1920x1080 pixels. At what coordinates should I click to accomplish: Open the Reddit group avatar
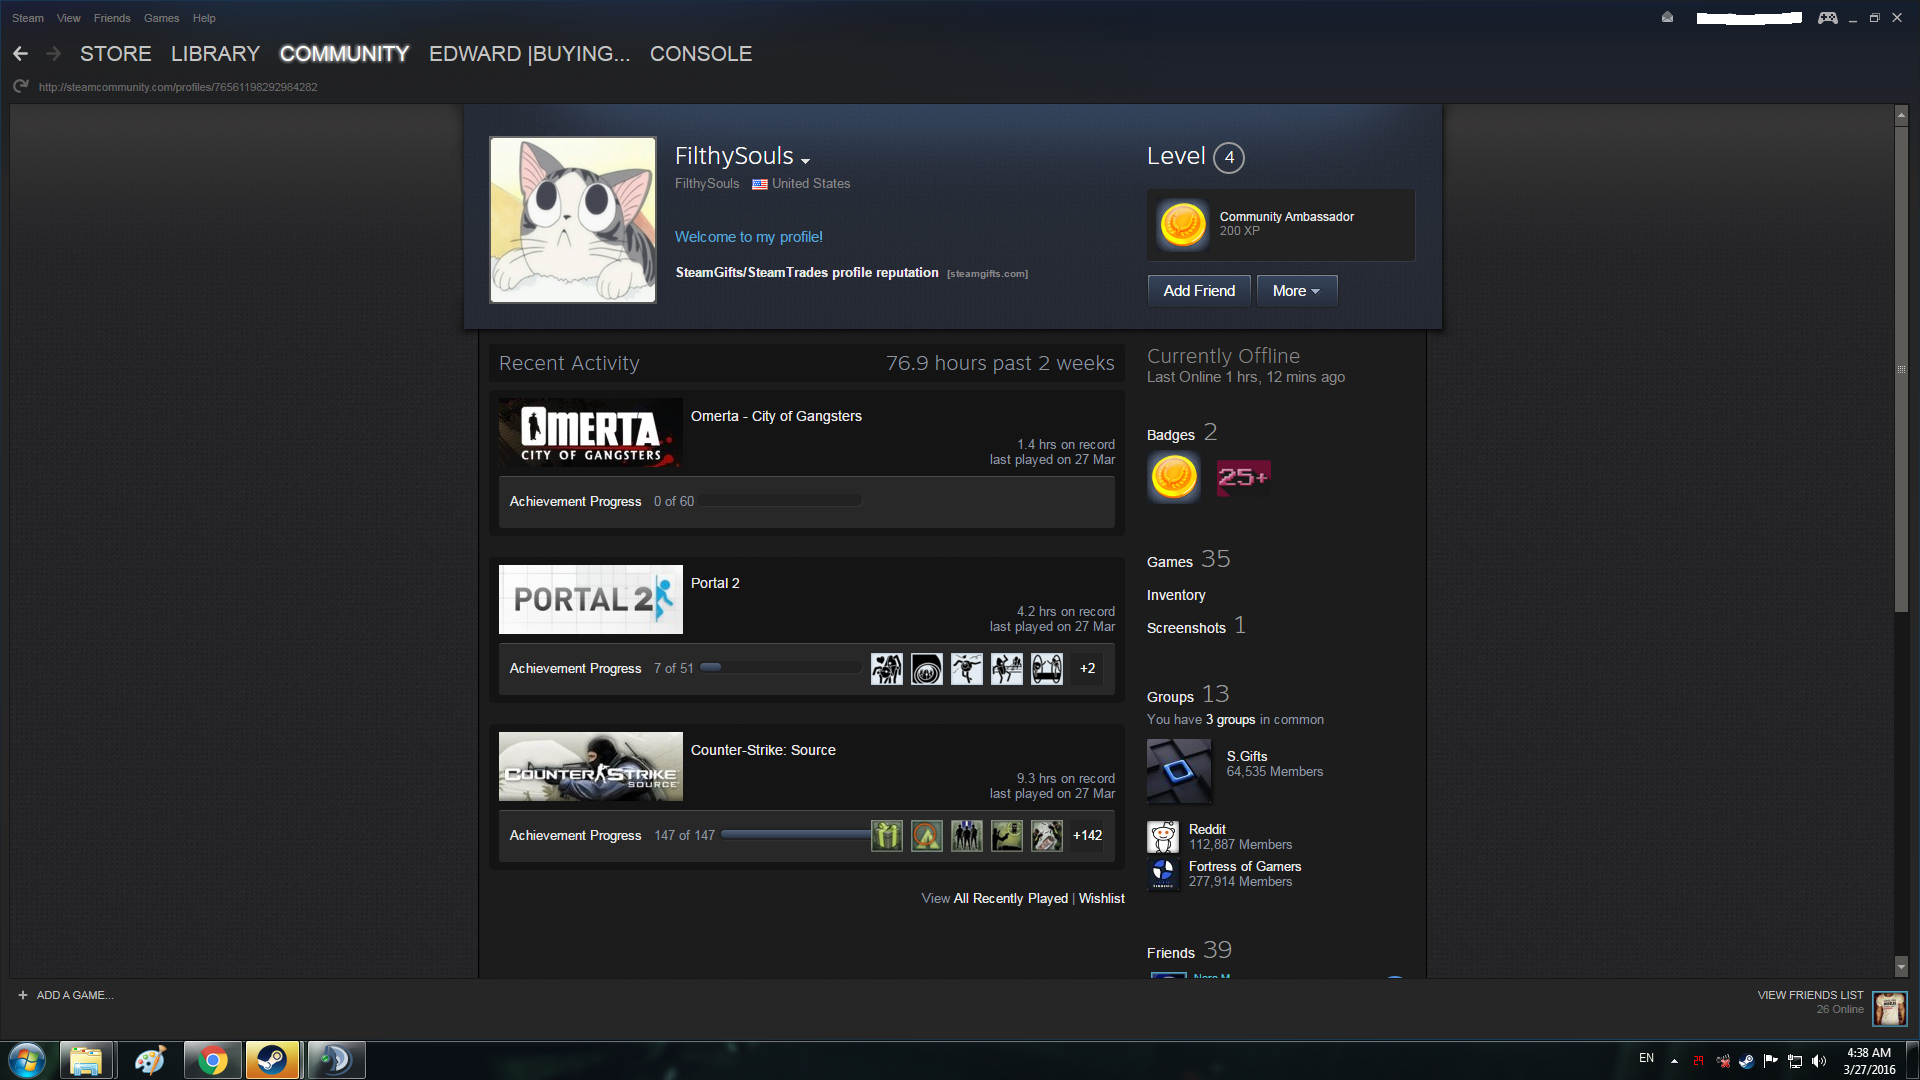(x=1163, y=837)
